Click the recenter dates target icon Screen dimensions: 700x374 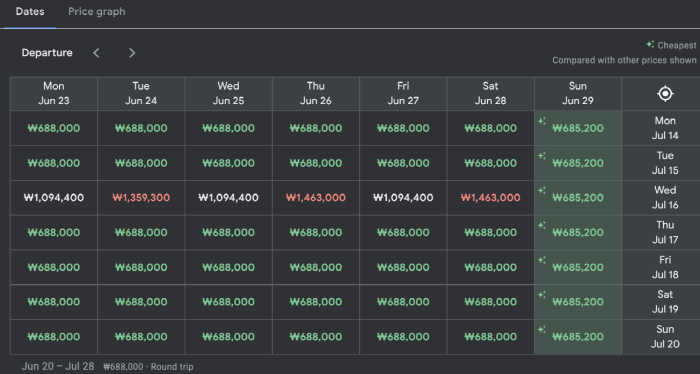665,94
